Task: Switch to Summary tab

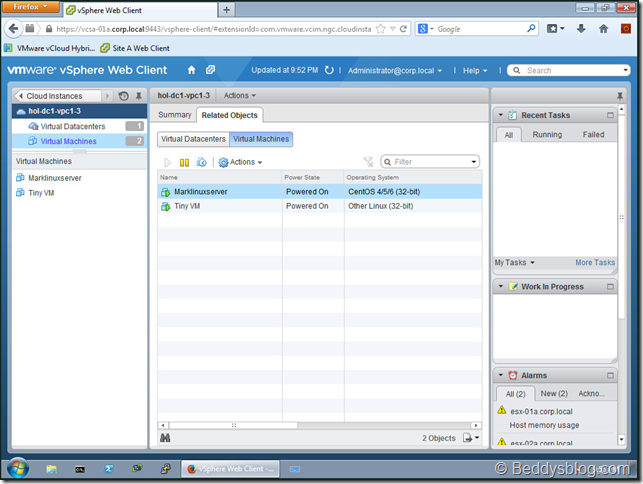Action: 175,115
